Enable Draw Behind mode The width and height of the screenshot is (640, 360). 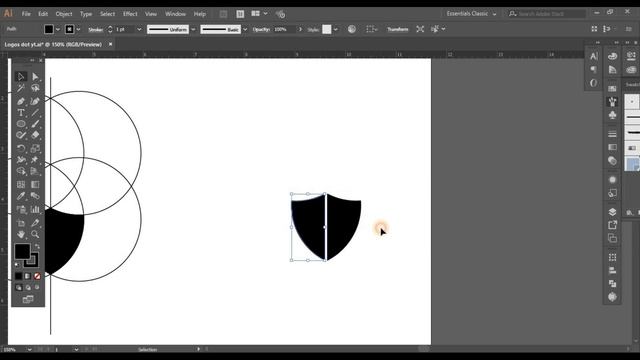click(x=28, y=287)
